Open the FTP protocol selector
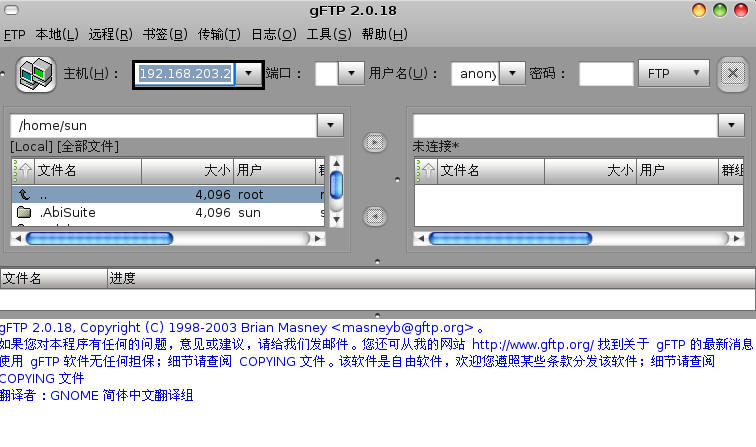756x447 pixels. pos(674,73)
